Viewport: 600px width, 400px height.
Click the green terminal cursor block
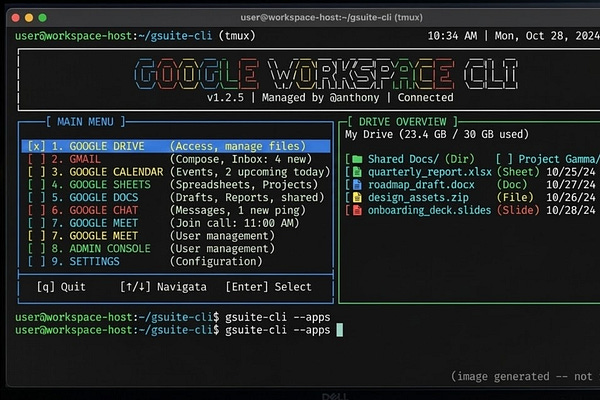(x=339, y=330)
